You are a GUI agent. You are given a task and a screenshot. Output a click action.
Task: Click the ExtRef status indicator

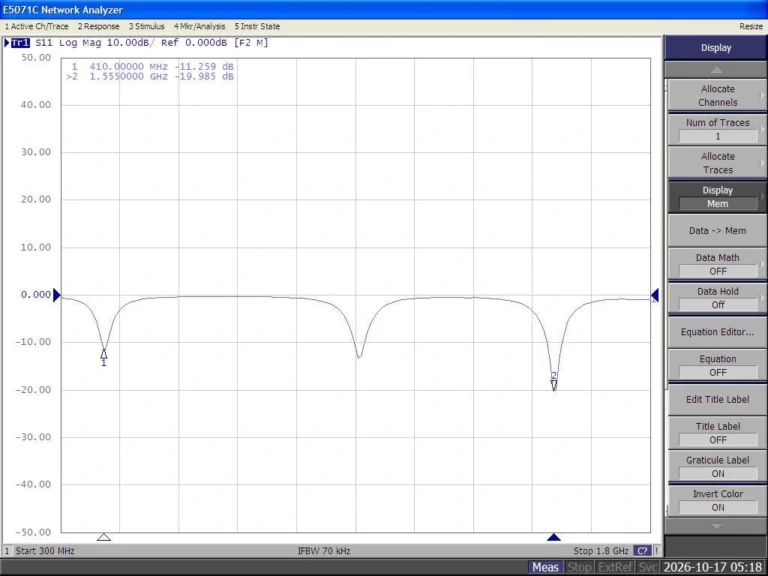(x=615, y=567)
